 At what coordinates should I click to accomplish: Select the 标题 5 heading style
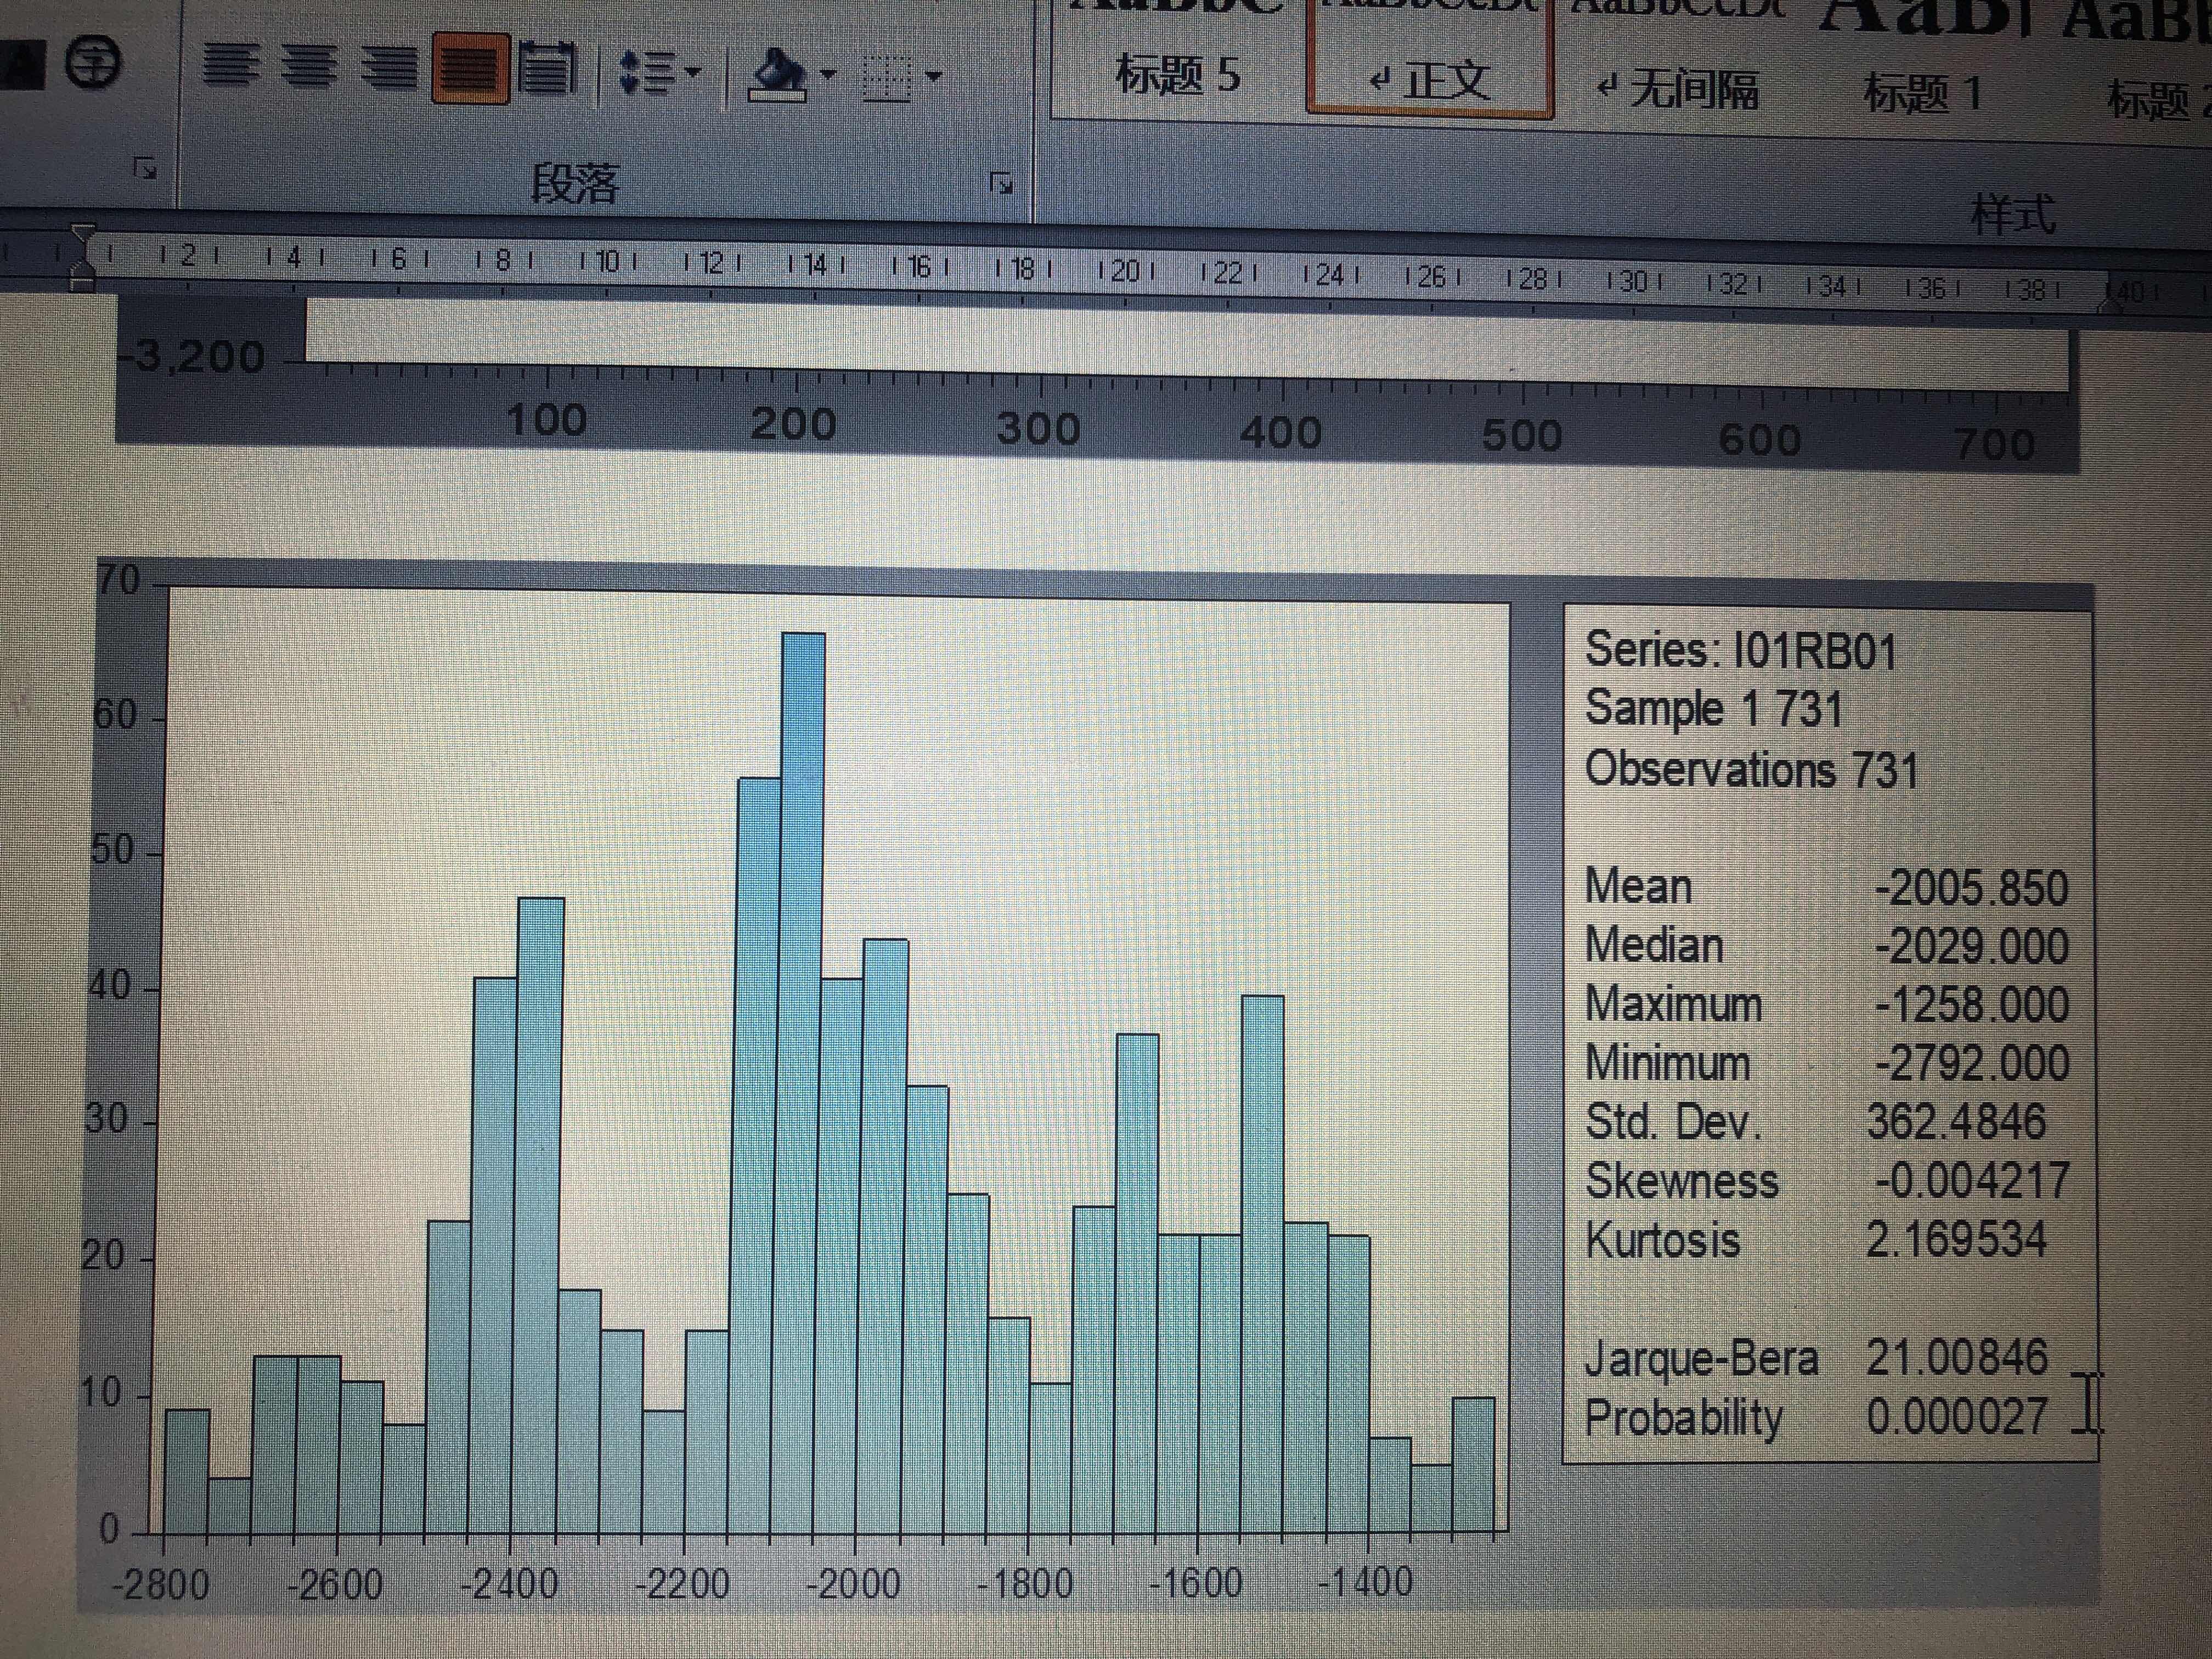(1177, 73)
